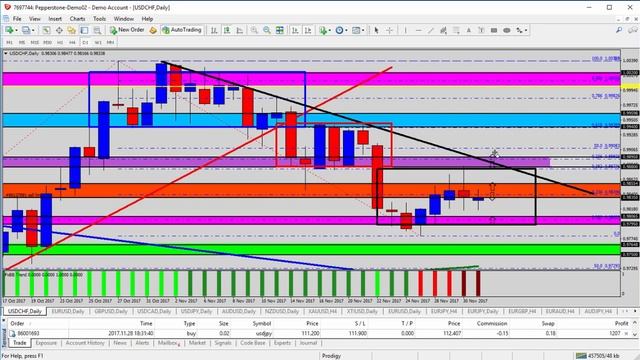
Task: Draw a horizontal line tool
Action: [x=418, y=30]
